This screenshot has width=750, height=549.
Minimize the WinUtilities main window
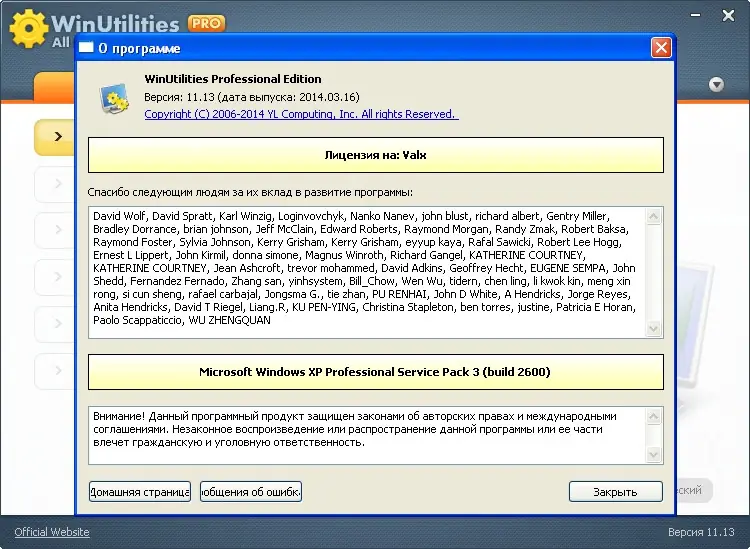695,15
